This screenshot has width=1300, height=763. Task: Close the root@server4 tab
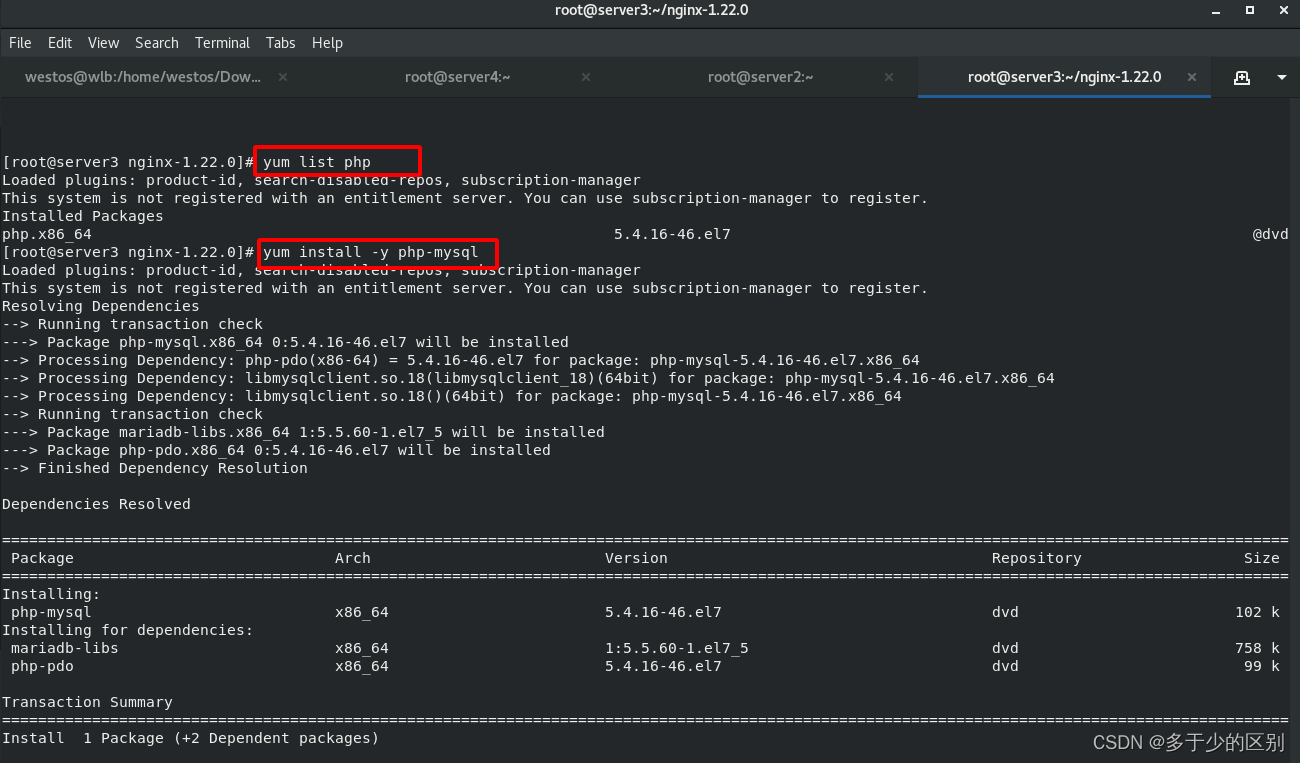(585, 77)
